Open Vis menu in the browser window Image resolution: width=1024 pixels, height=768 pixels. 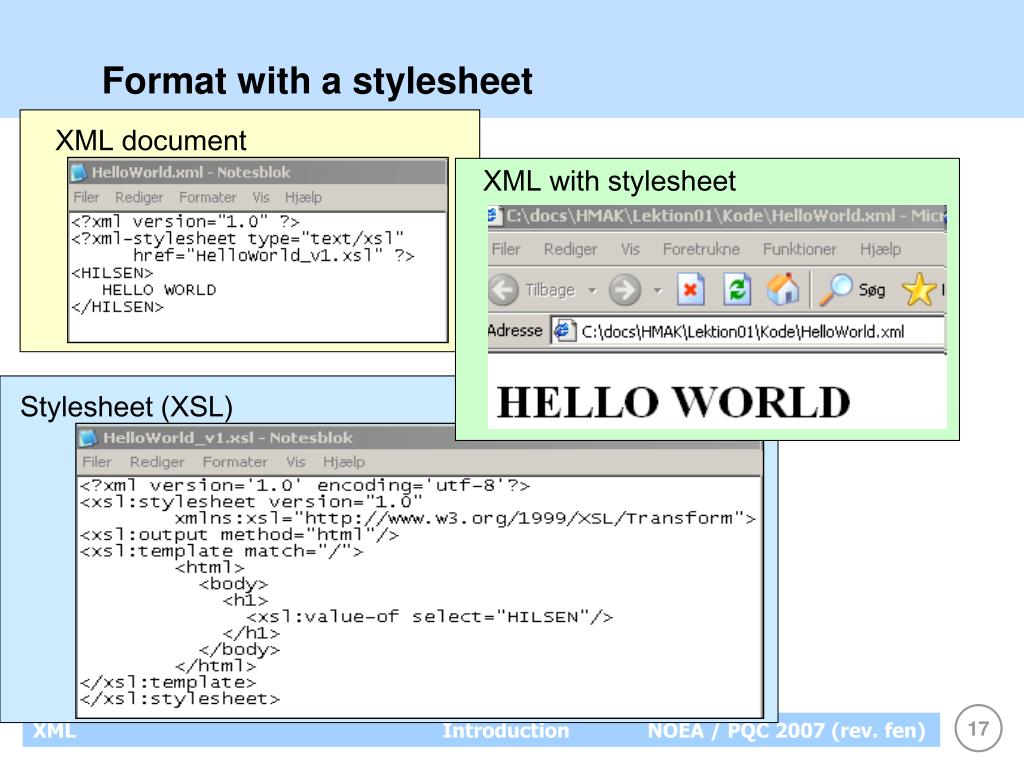[630, 249]
